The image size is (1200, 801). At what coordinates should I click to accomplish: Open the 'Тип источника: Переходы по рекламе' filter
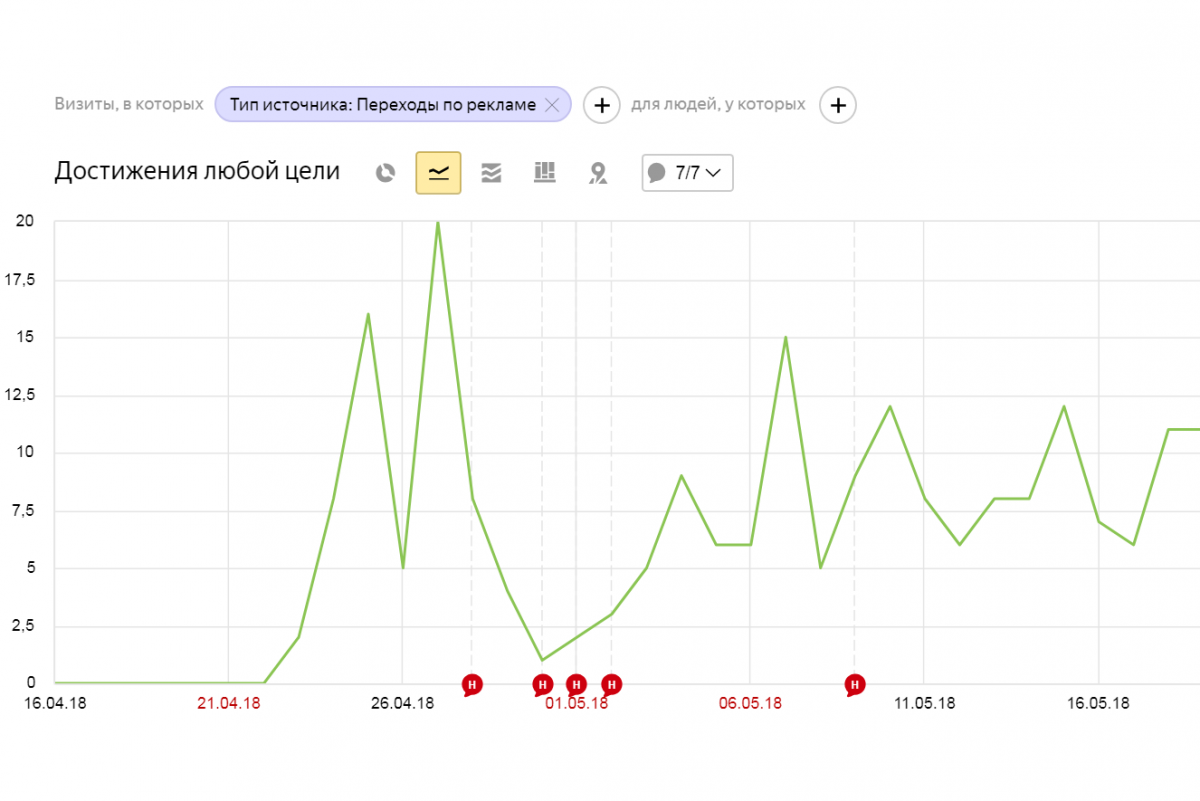click(x=382, y=104)
